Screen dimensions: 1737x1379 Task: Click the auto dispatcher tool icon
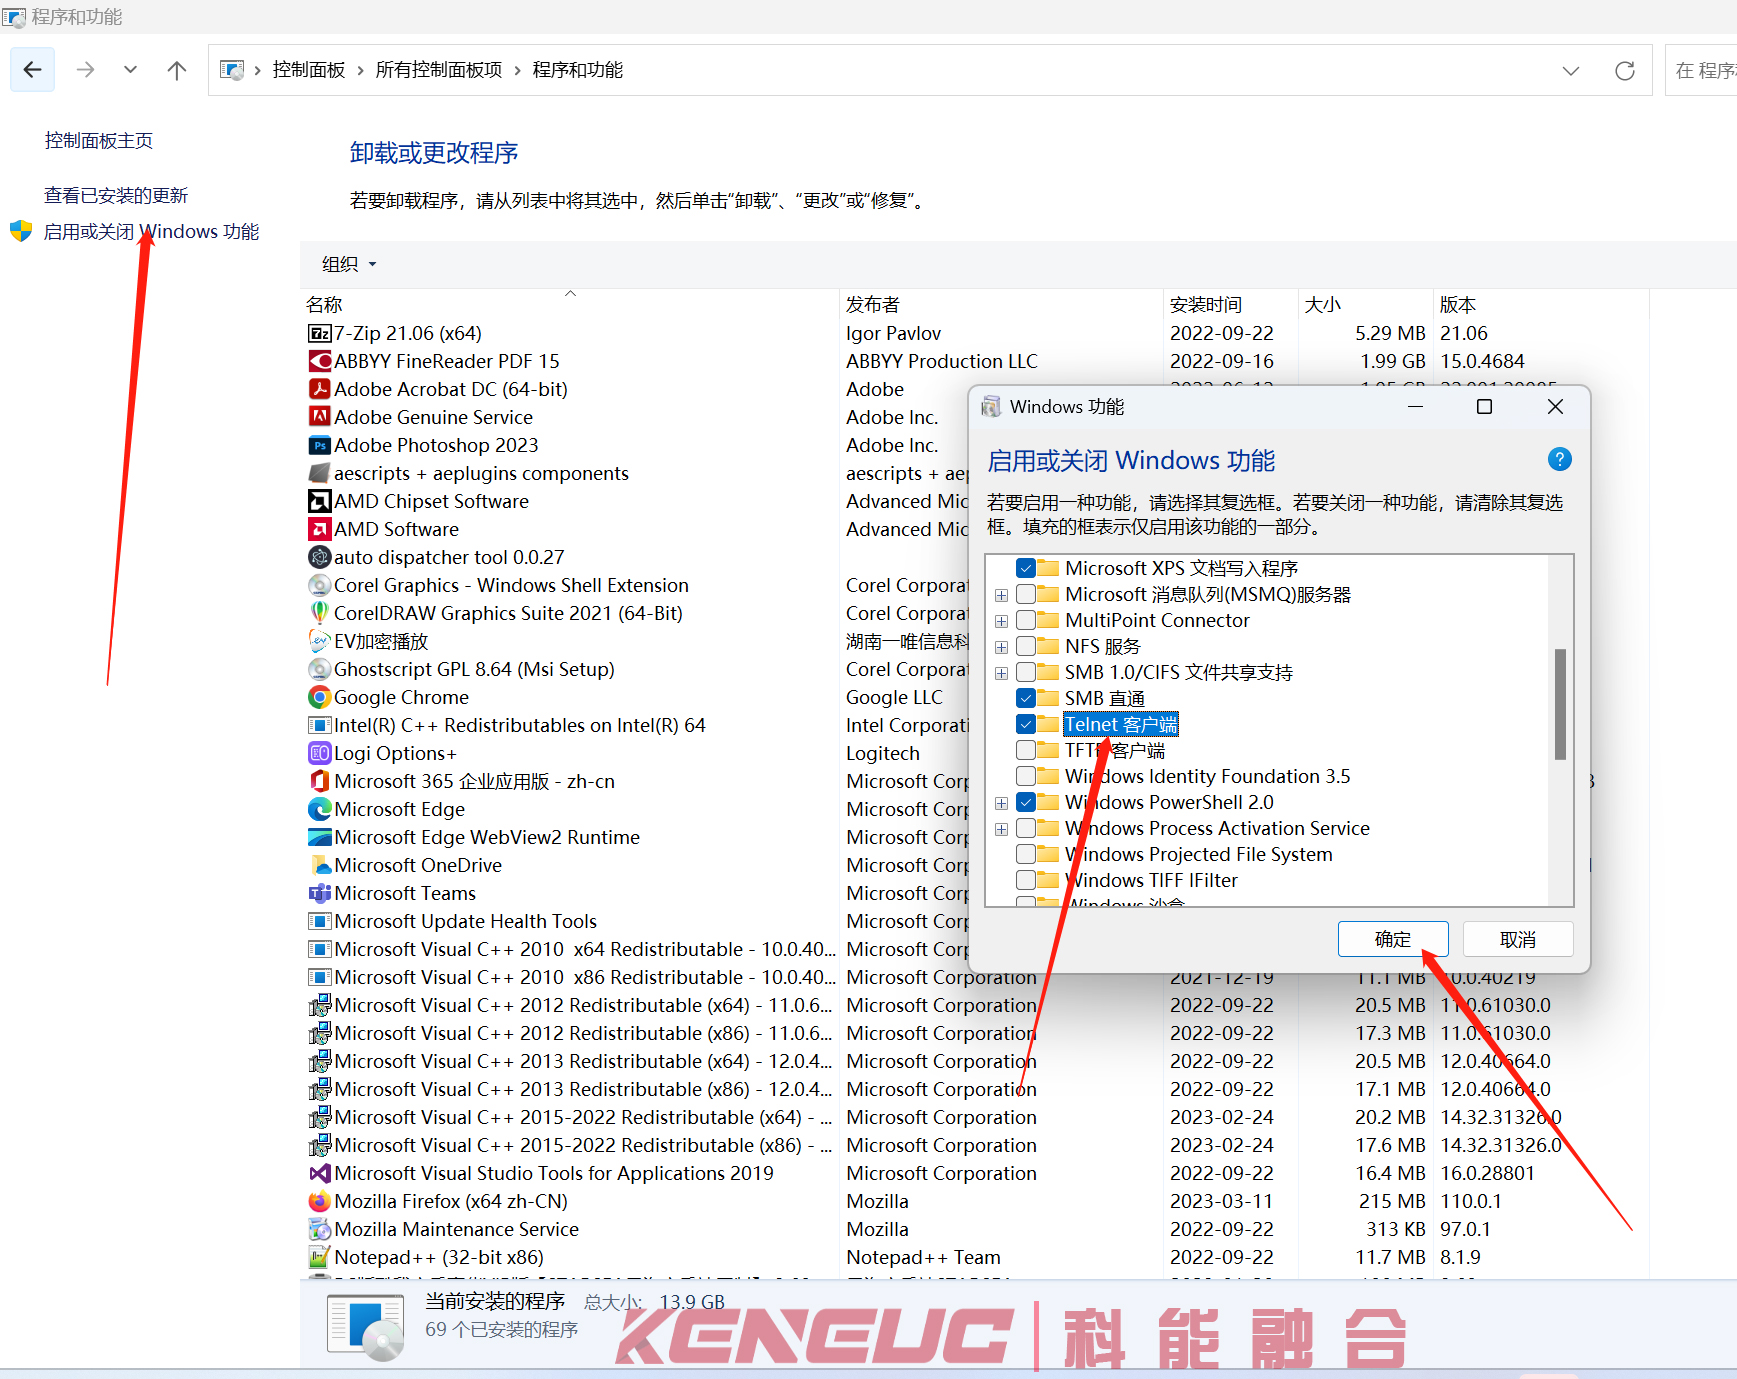[320, 557]
